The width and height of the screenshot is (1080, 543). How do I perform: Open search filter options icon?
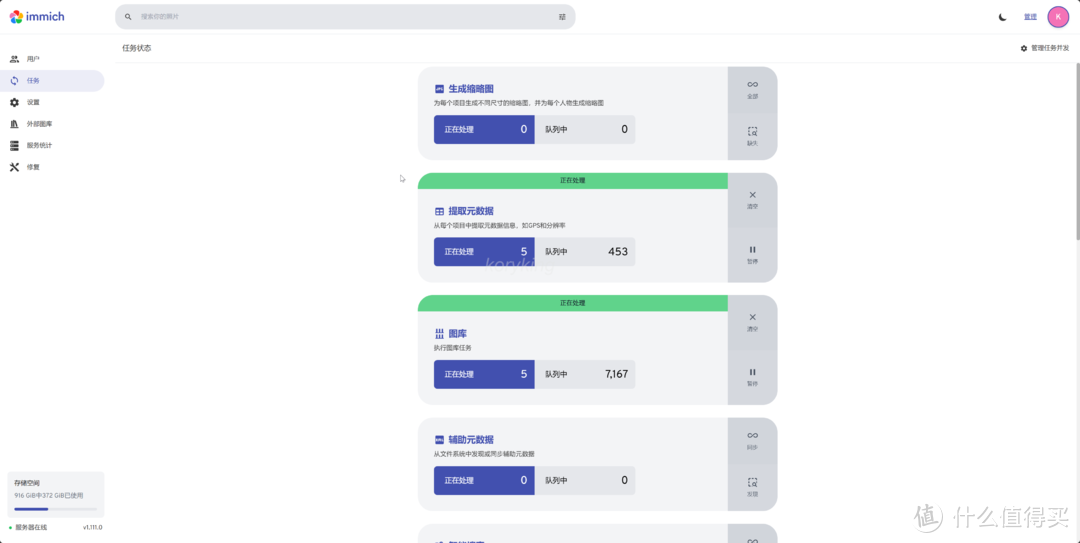(x=562, y=17)
